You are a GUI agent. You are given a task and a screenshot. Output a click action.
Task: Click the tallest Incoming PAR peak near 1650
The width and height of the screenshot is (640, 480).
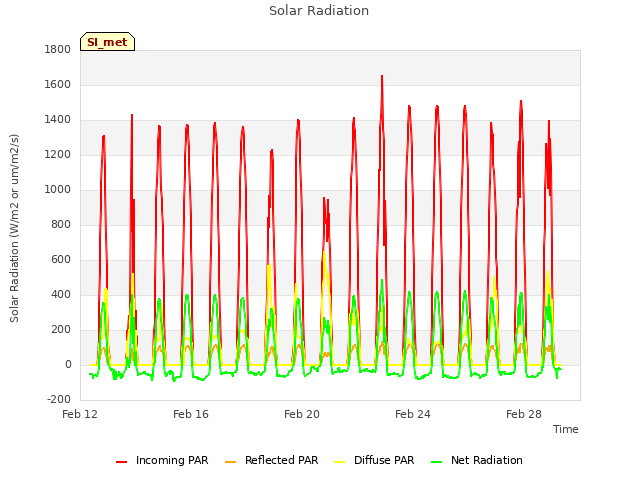pos(382,77)
